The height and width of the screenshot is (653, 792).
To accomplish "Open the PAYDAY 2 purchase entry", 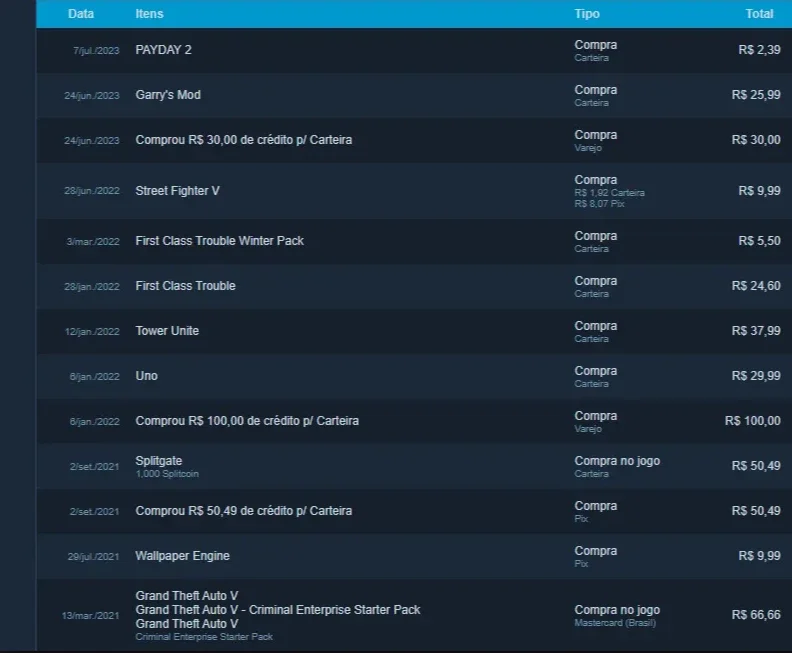I will pos(414,50).
